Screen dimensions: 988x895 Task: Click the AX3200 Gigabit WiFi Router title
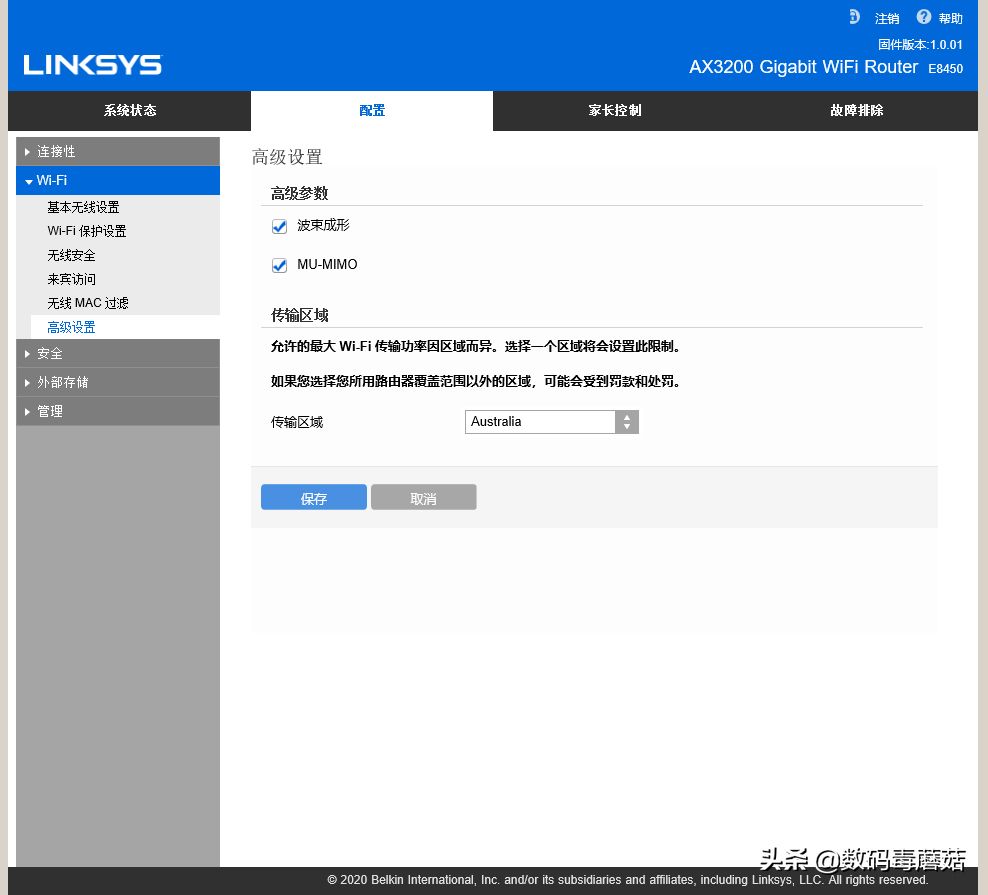803,67
